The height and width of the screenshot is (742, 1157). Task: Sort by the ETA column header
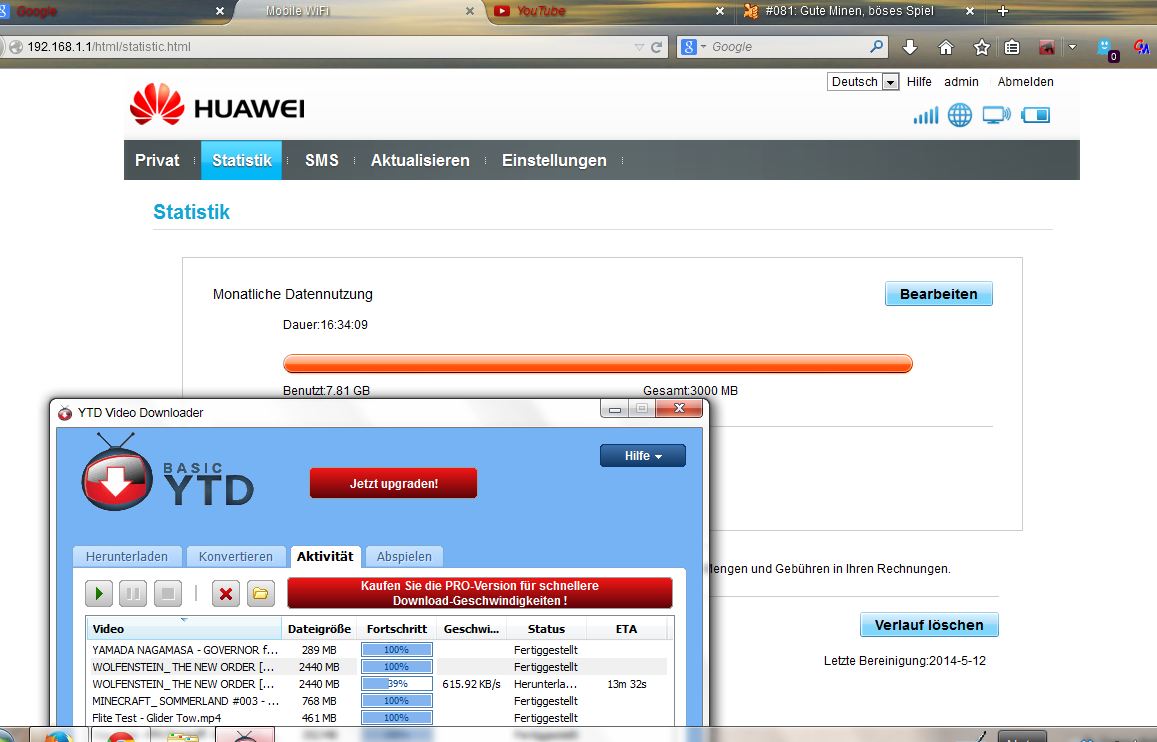pos(626,628)
